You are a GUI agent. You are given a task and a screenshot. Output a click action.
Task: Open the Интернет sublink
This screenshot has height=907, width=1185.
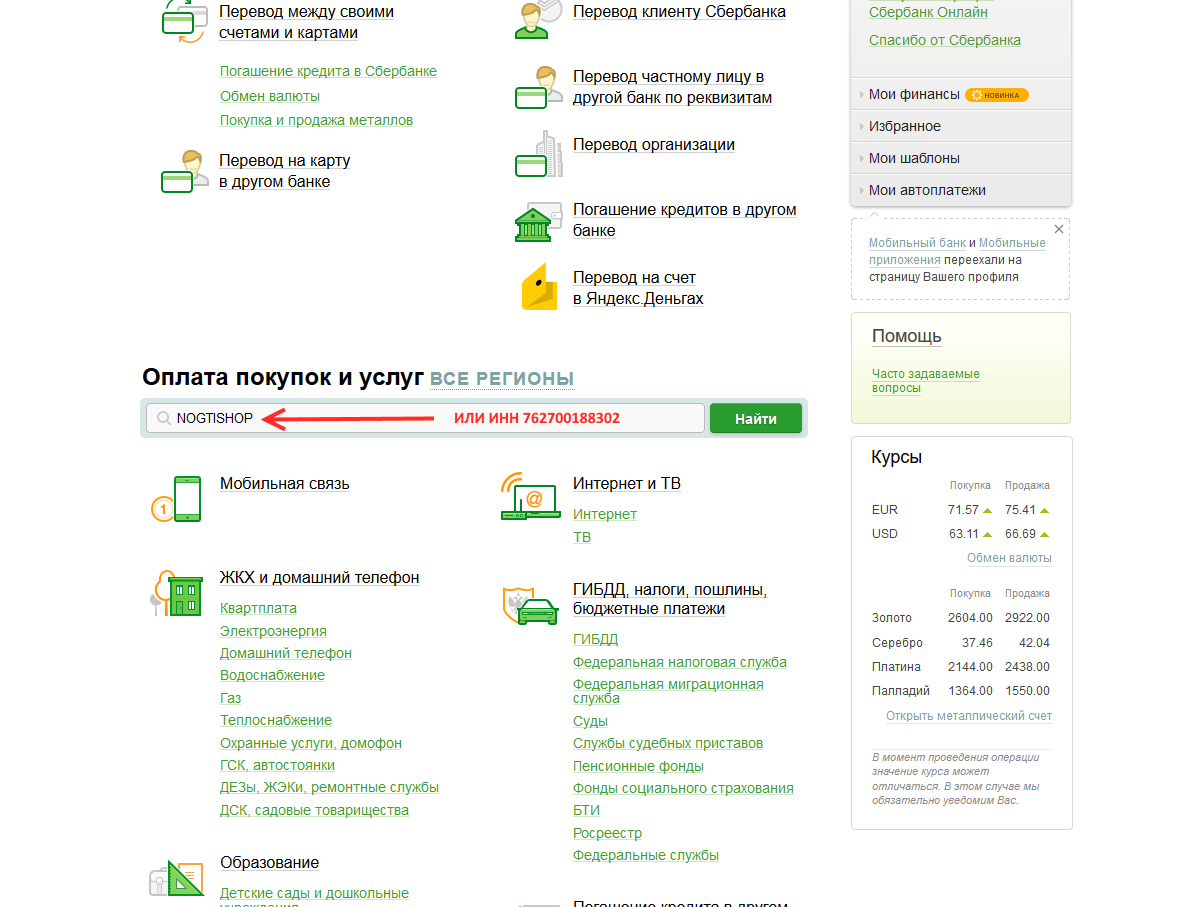click(x=605, y=514)
